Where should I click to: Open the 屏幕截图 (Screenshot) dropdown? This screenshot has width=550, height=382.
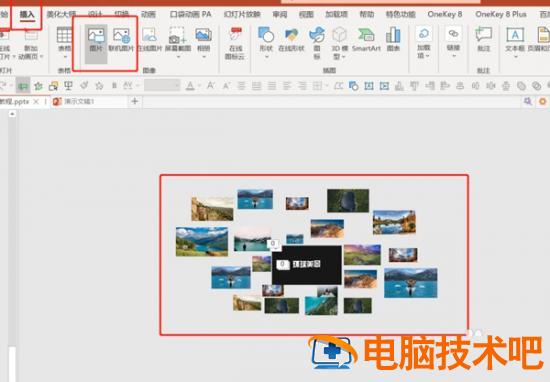click(x=178, y=42)
